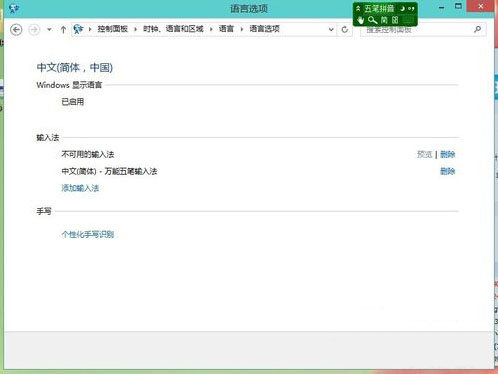This screenshot has width=498, height=374.
Task: Open 个性化手写识别 link
Action: tap(88, 234)
